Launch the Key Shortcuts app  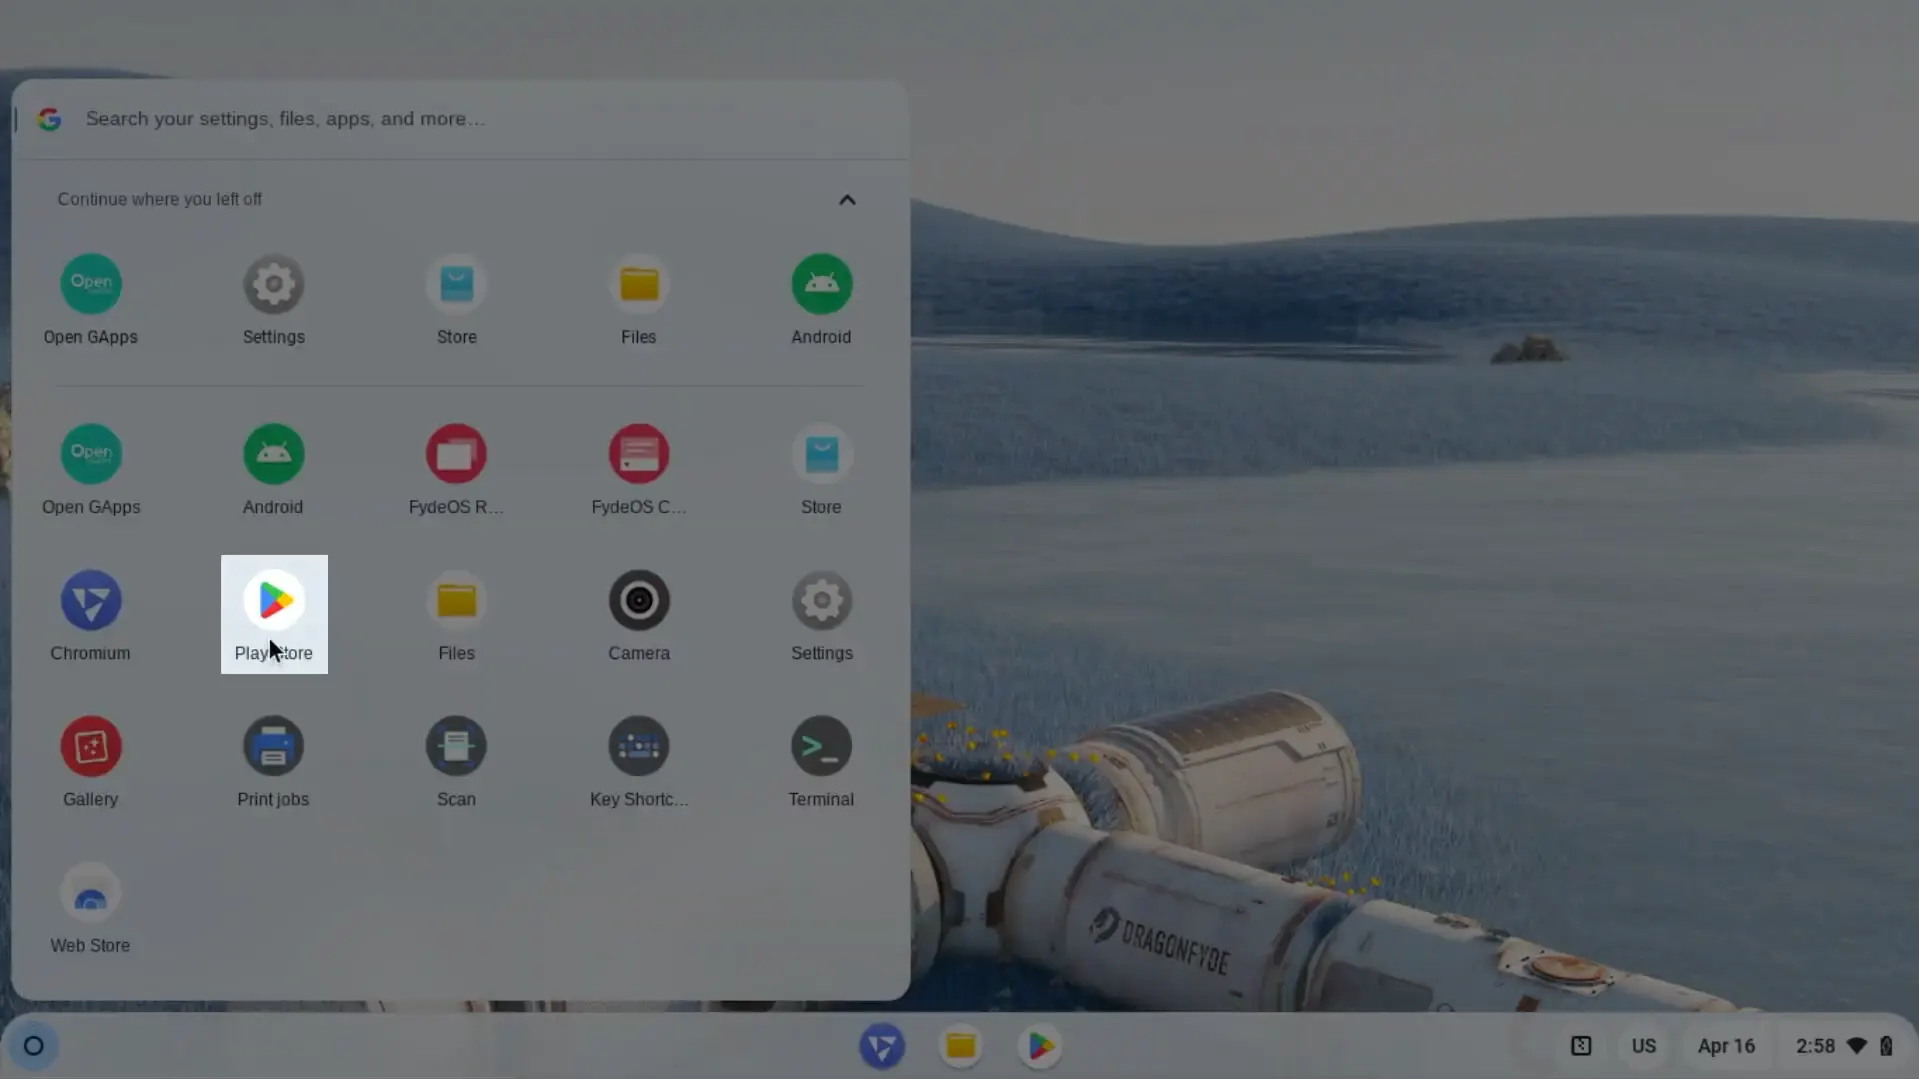[x=638, y=748]
